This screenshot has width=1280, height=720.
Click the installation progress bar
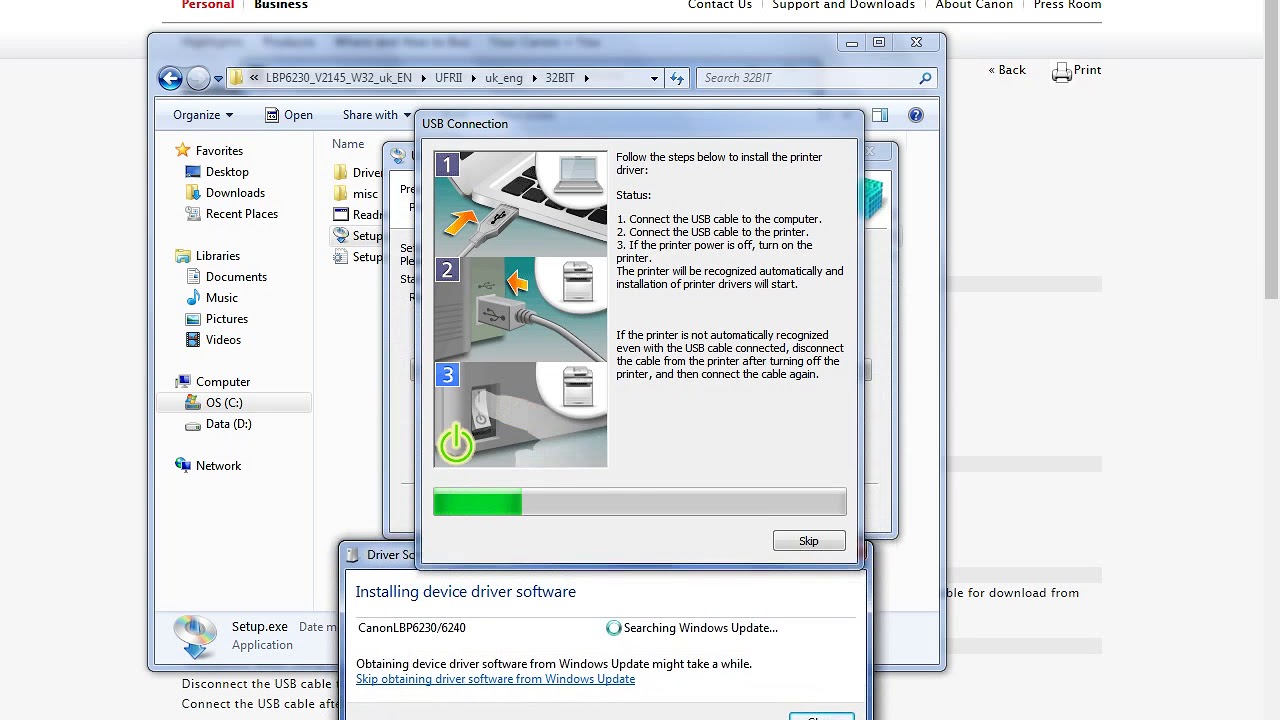tap(639, 502)
